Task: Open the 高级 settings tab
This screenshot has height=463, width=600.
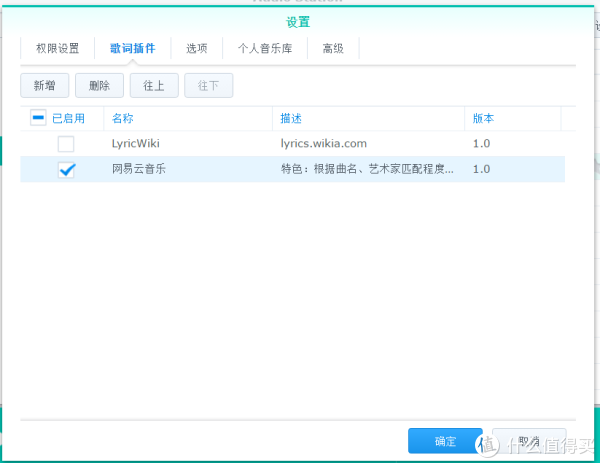Action: (x=333, y=48)
